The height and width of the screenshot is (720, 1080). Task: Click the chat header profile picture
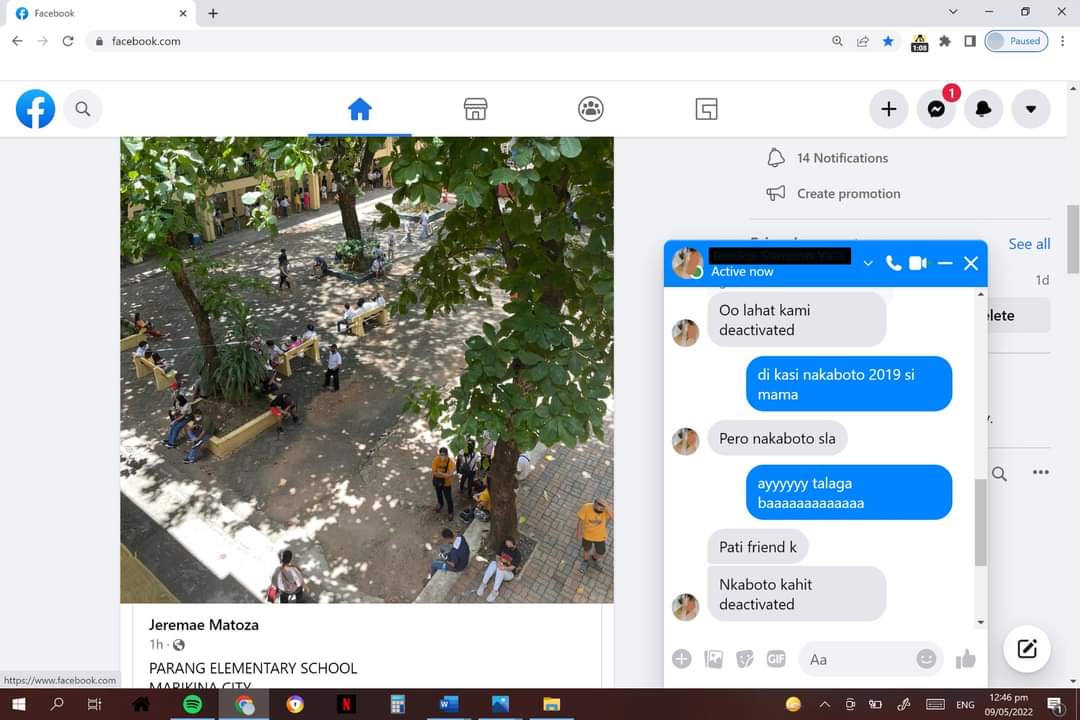687,263
